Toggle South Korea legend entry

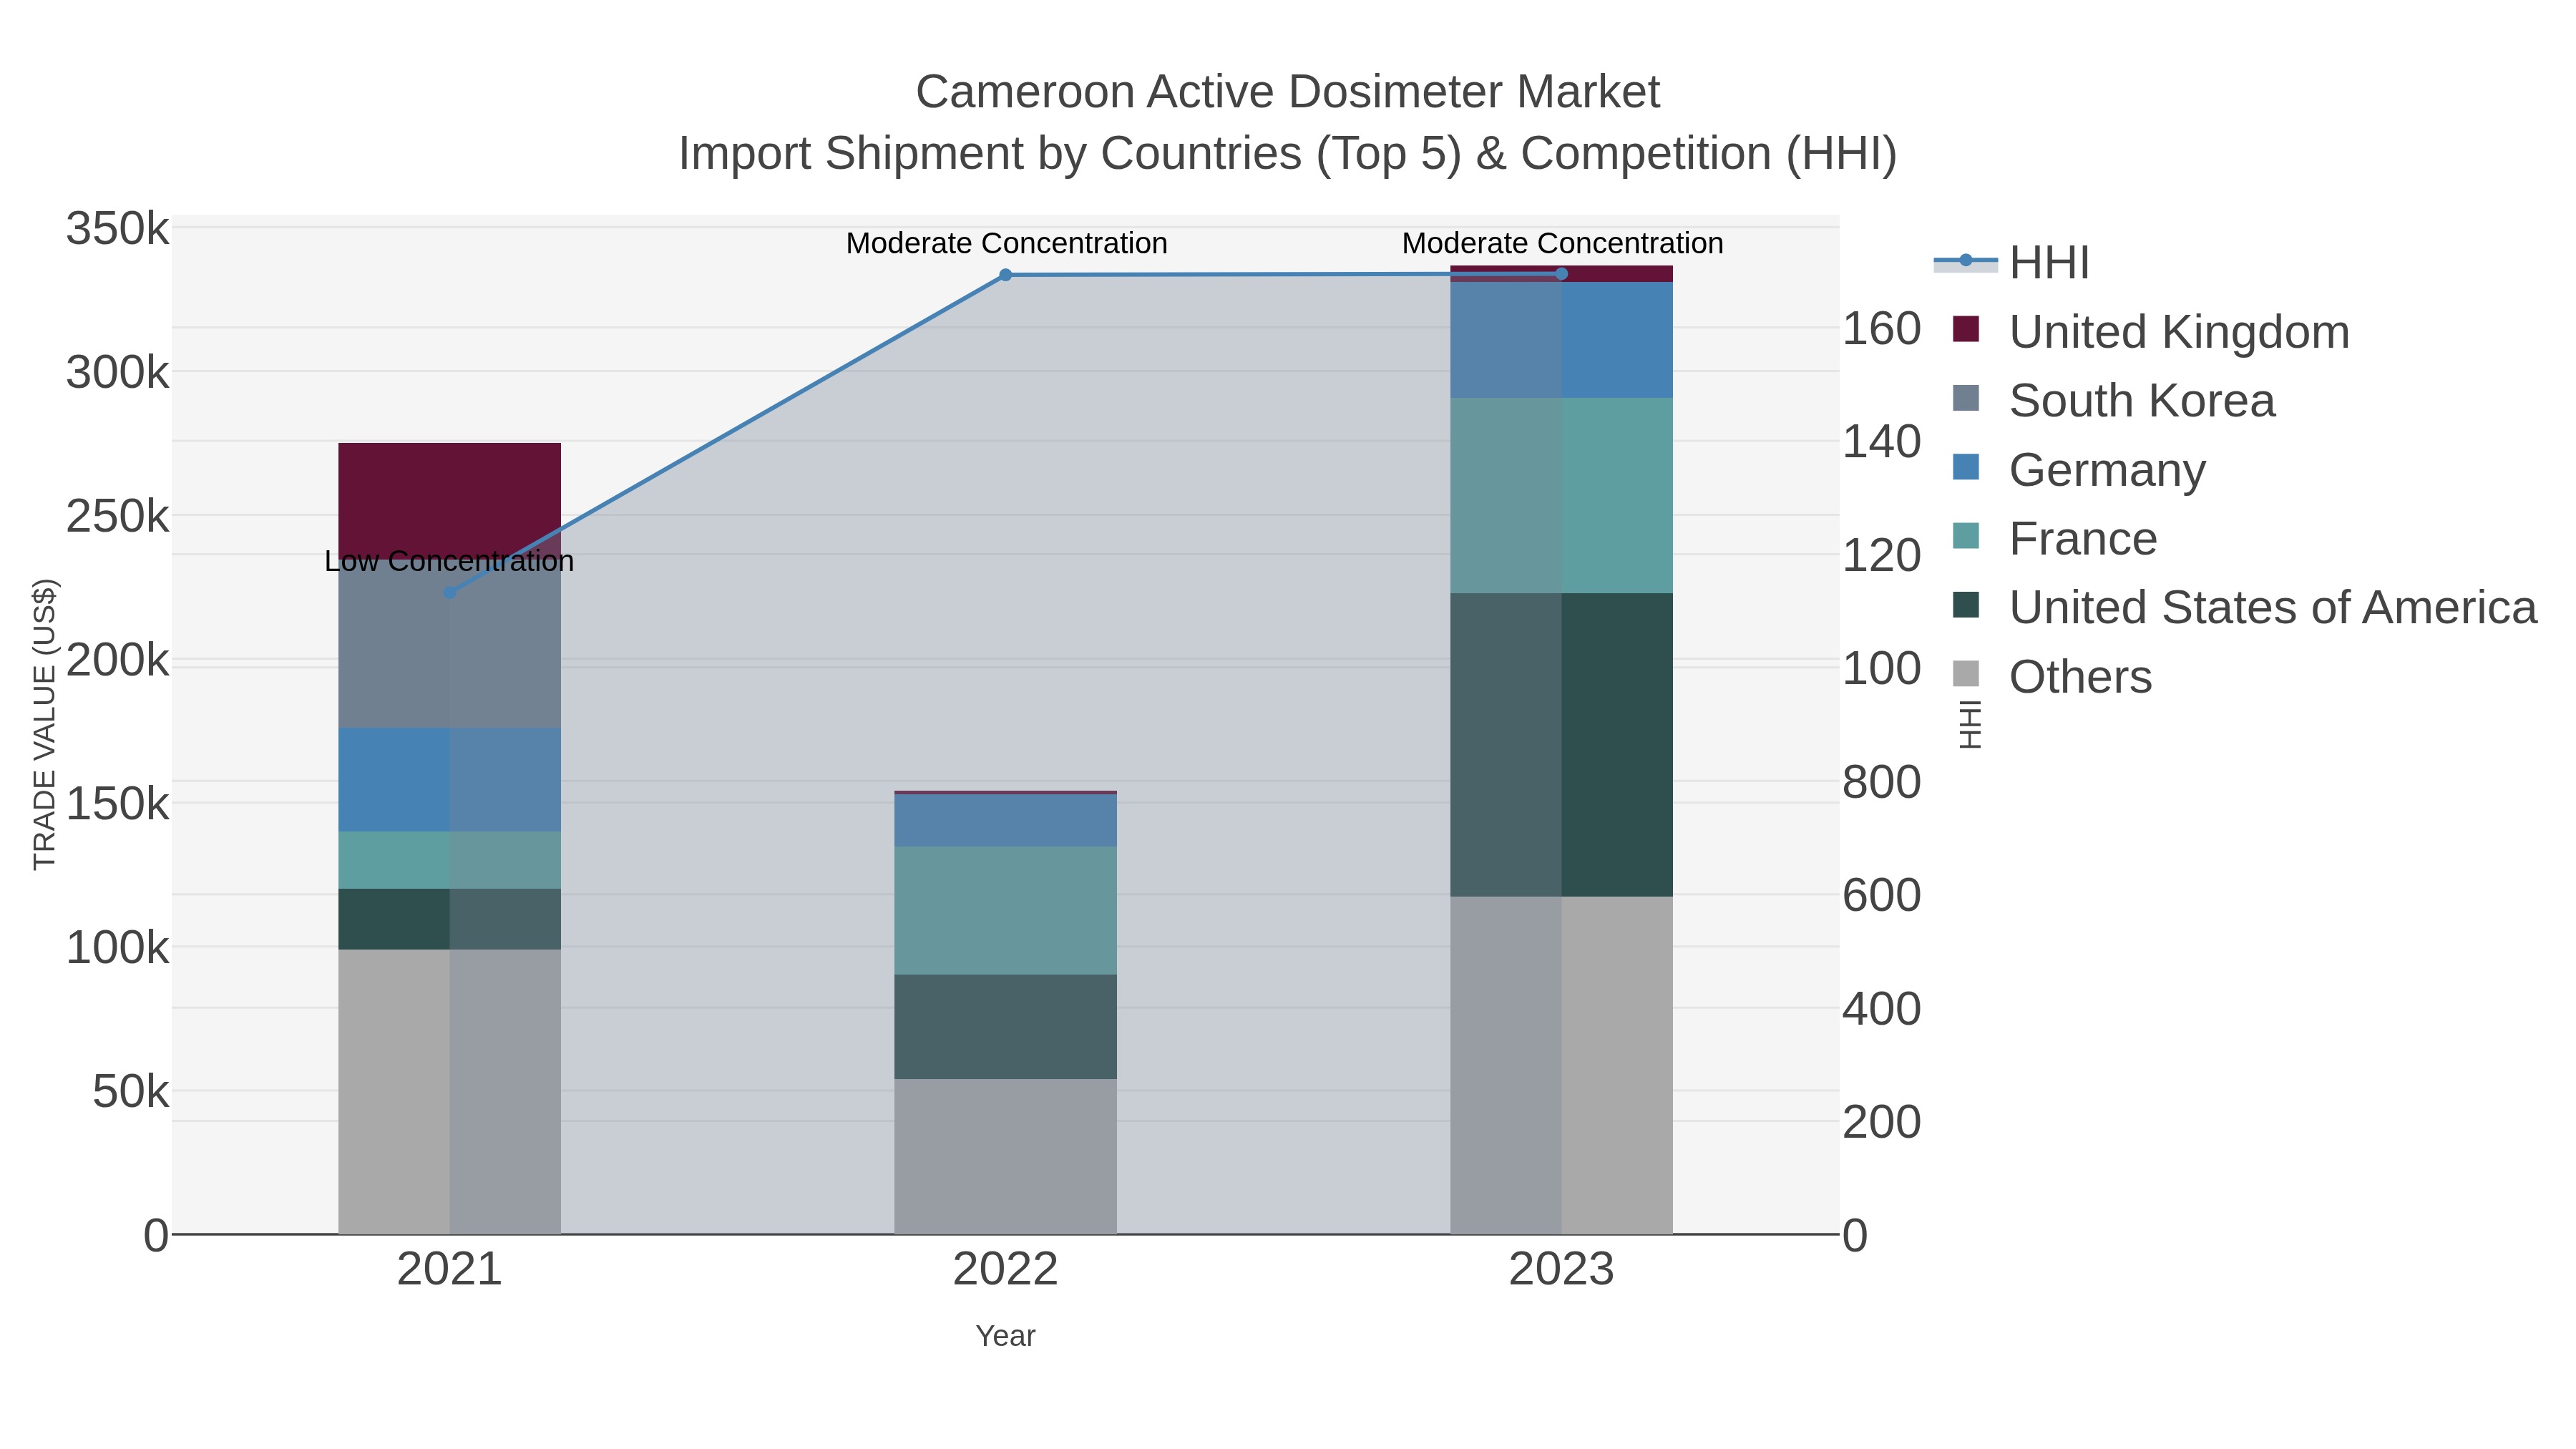pyautogui.click(x=2113, y=401)
